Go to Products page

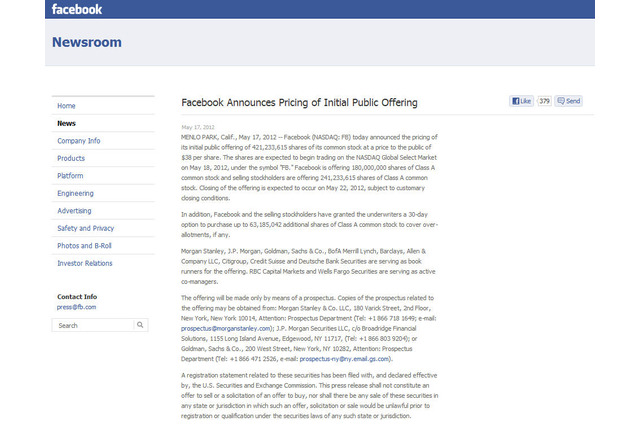pyautogui.click(x=71, y=158)
